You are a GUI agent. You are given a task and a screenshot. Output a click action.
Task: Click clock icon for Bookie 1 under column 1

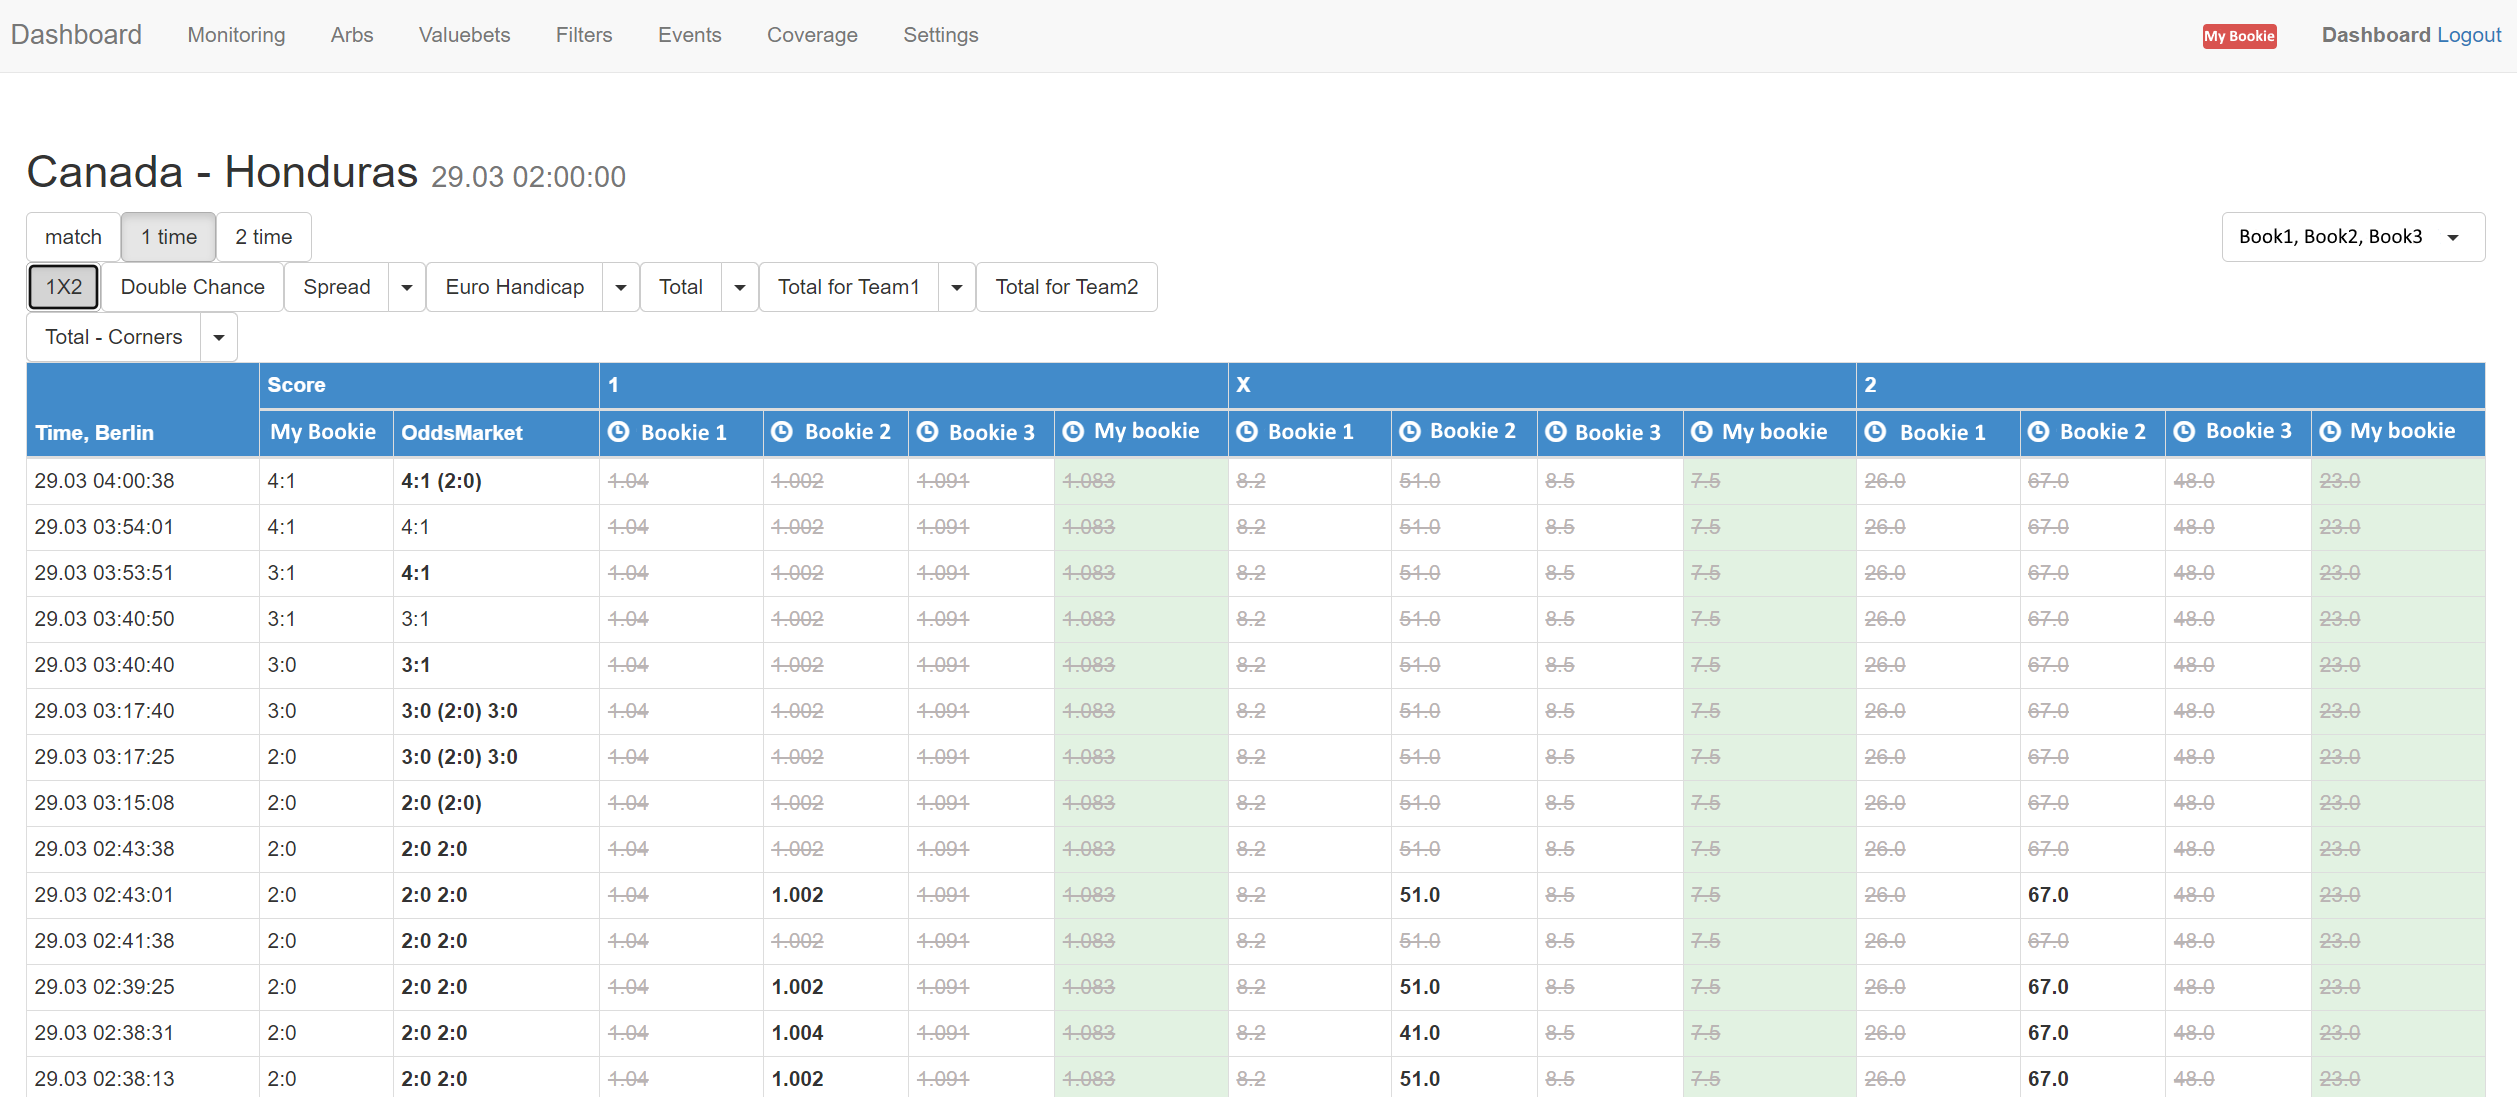click(x=619, y=432)
